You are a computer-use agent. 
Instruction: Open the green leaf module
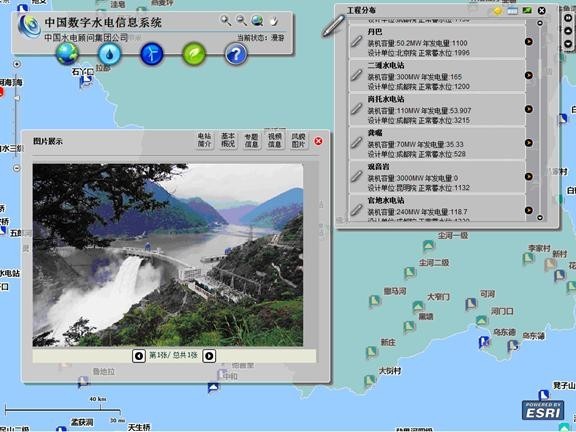[x=194, y=54]
